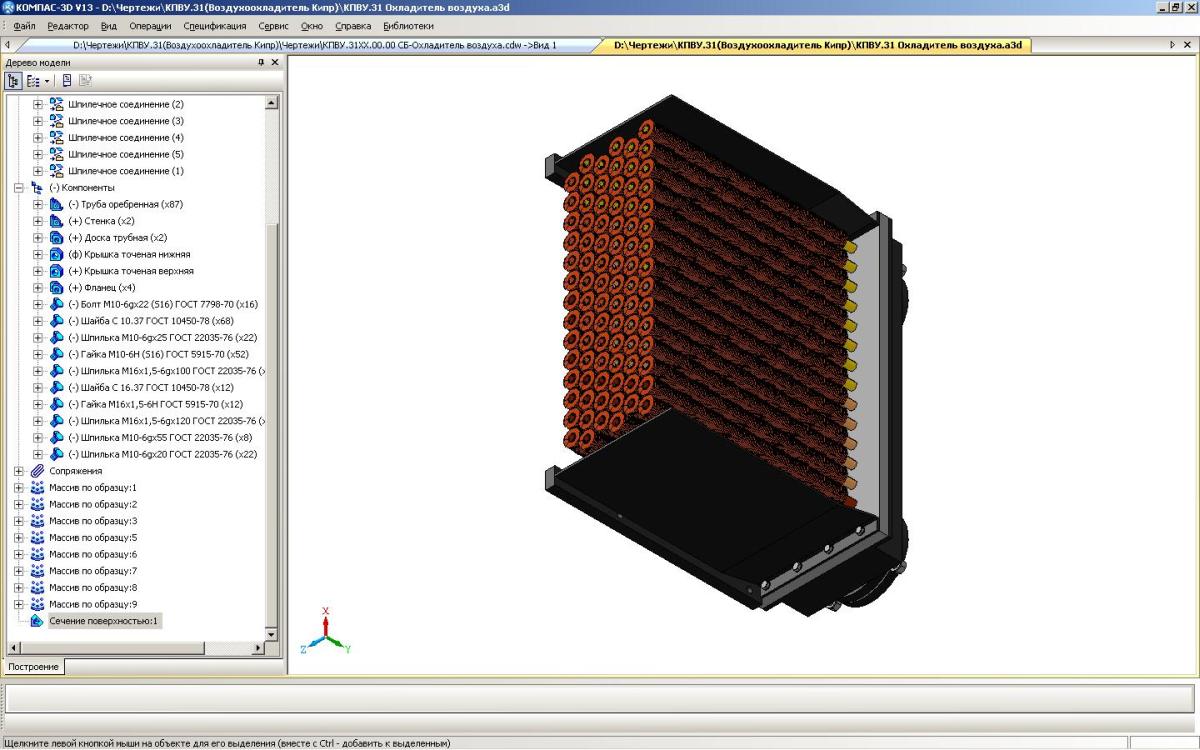The width and height of the screenshot is (1200, 750).
Task: Click the Сопряжения paperclip icon
Action: coord(37,471)
